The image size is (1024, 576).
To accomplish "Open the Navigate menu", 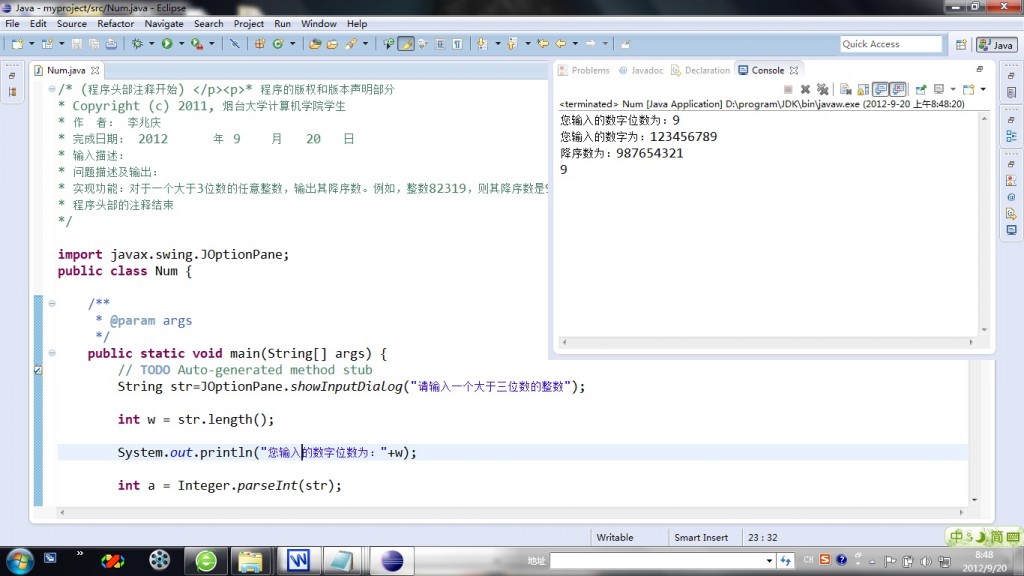I will 164,24.
